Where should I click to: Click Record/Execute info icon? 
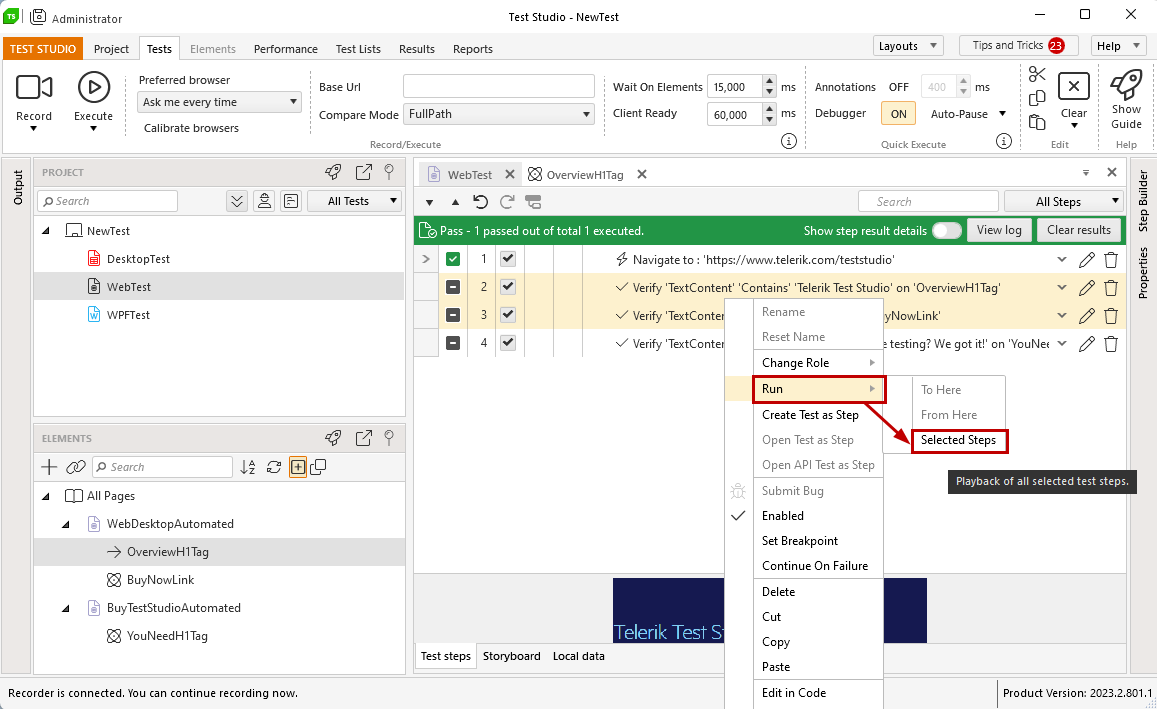pos(789,141)
